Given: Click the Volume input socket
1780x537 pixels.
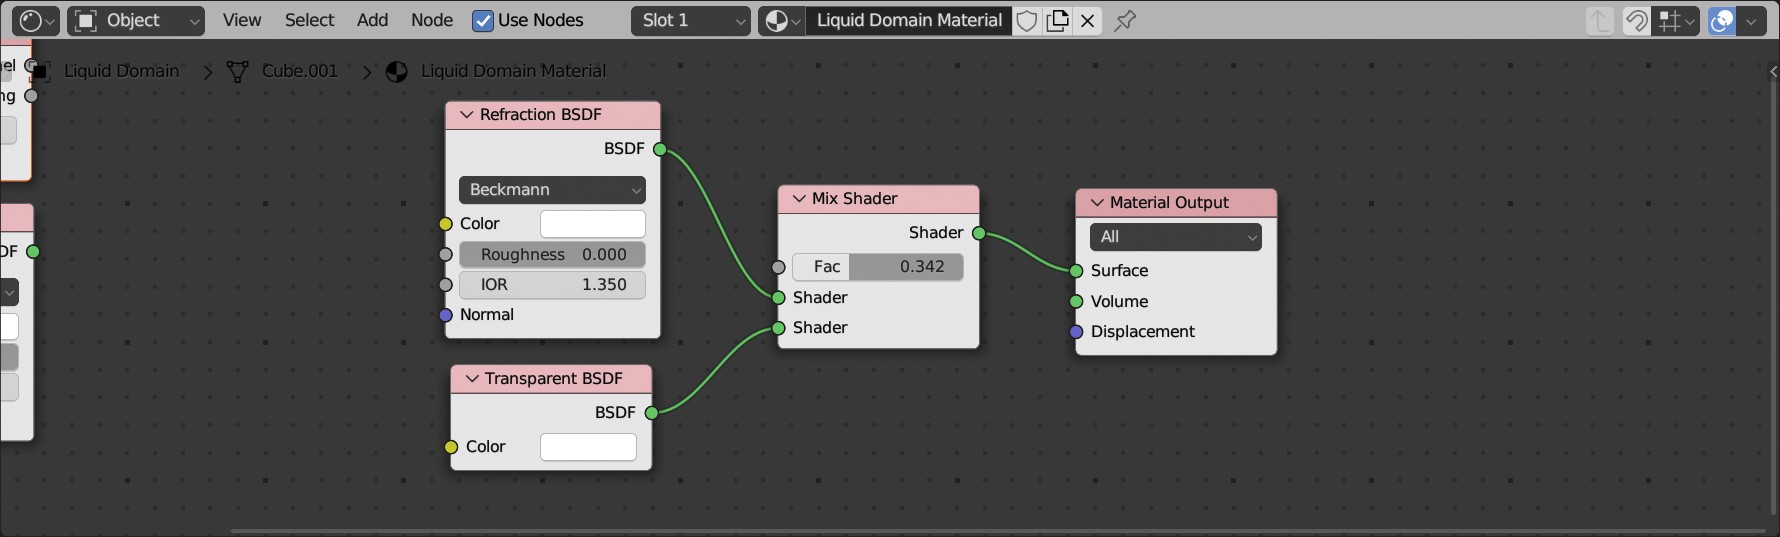Looking at the screenshot, I should pyautogui.click(x=1076, y=302).
